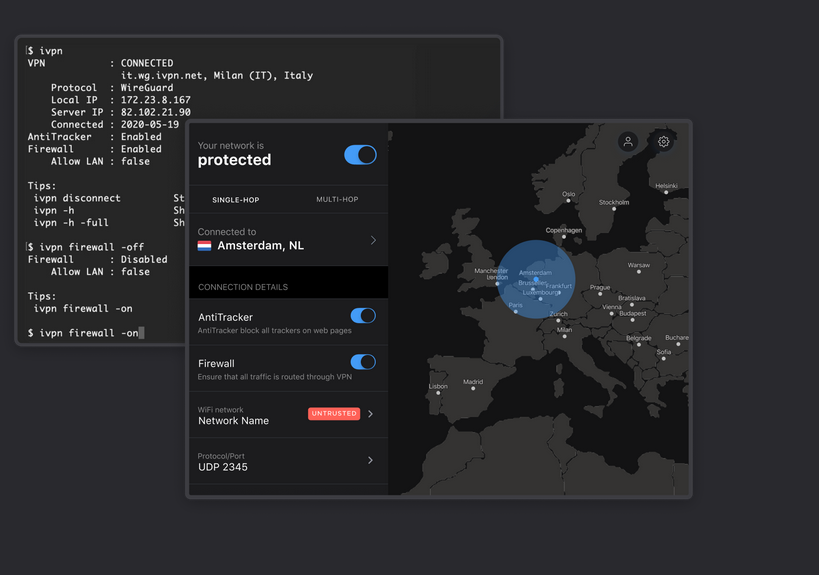Image resolution: width=819 pixels, height=575 pixels.
Task: Click 'ivpn -h -full' tip in terminal
Action: coord(71,223)
